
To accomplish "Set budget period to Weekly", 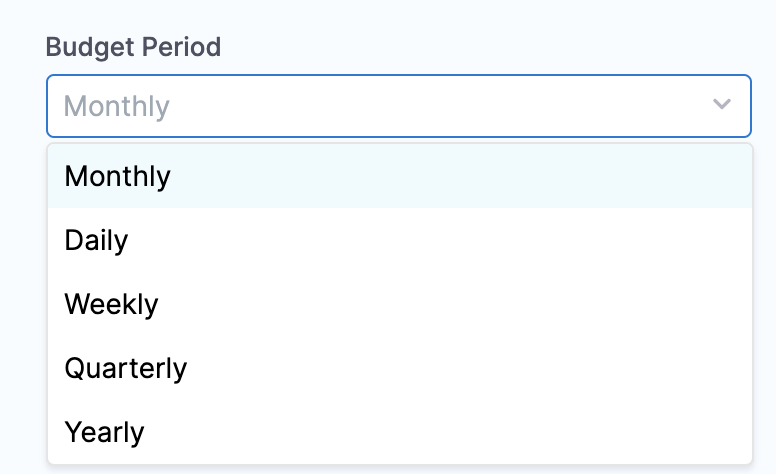I will click(x=400, y=304).
